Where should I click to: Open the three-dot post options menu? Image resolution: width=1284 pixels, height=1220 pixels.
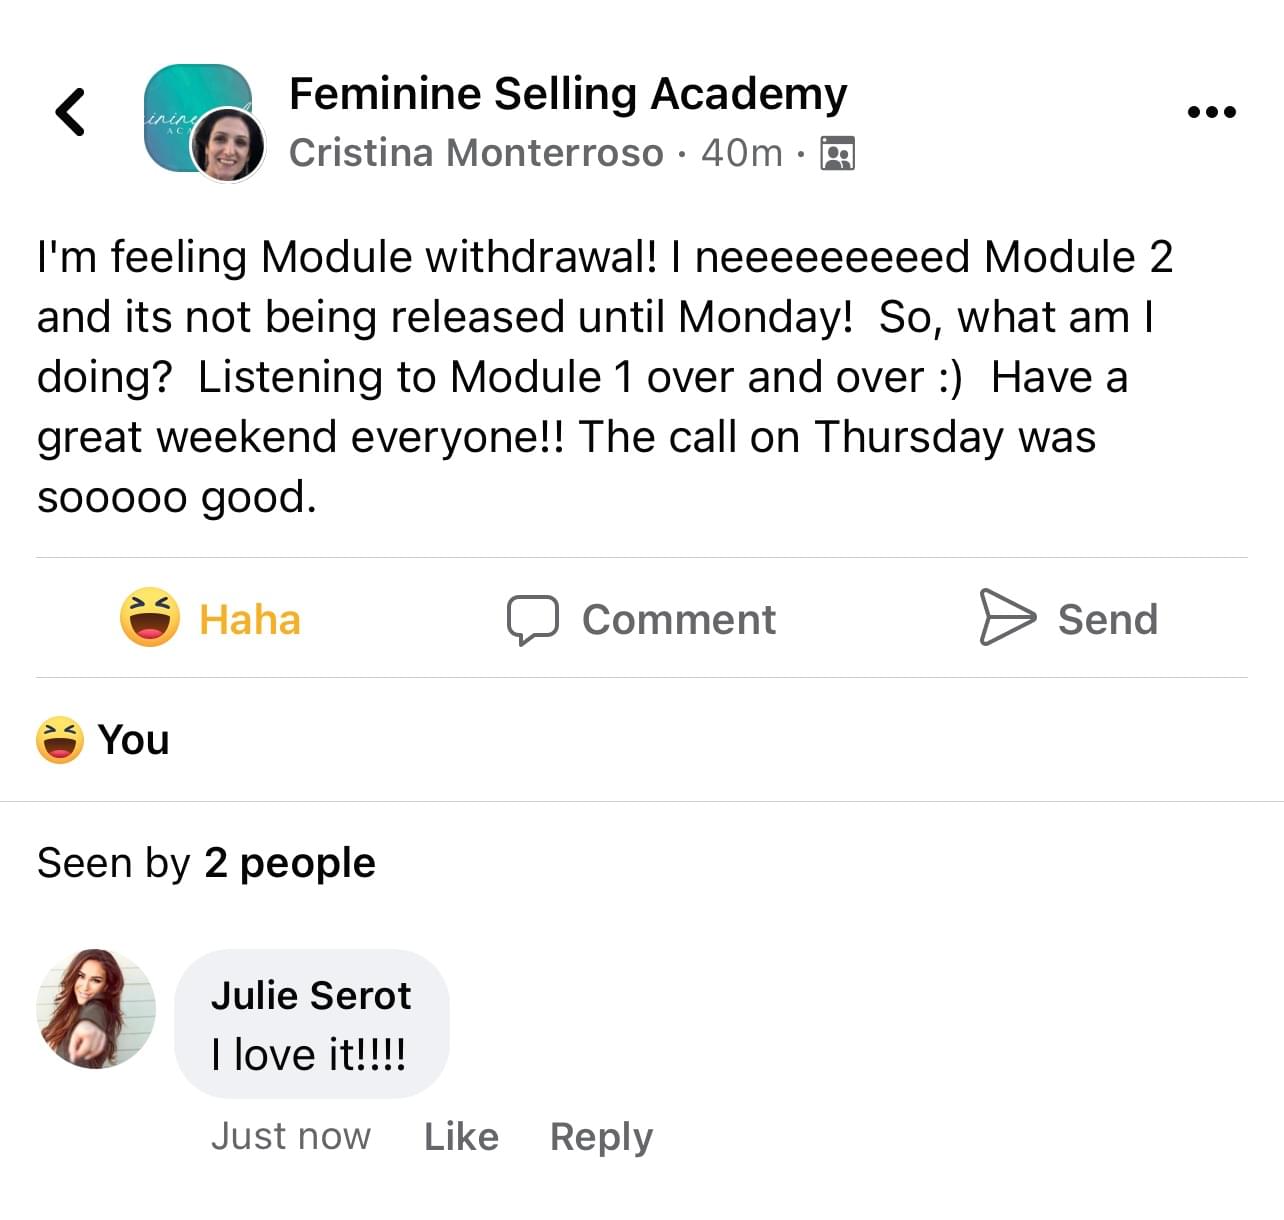pyautogui.click(x=1211, y=112)
